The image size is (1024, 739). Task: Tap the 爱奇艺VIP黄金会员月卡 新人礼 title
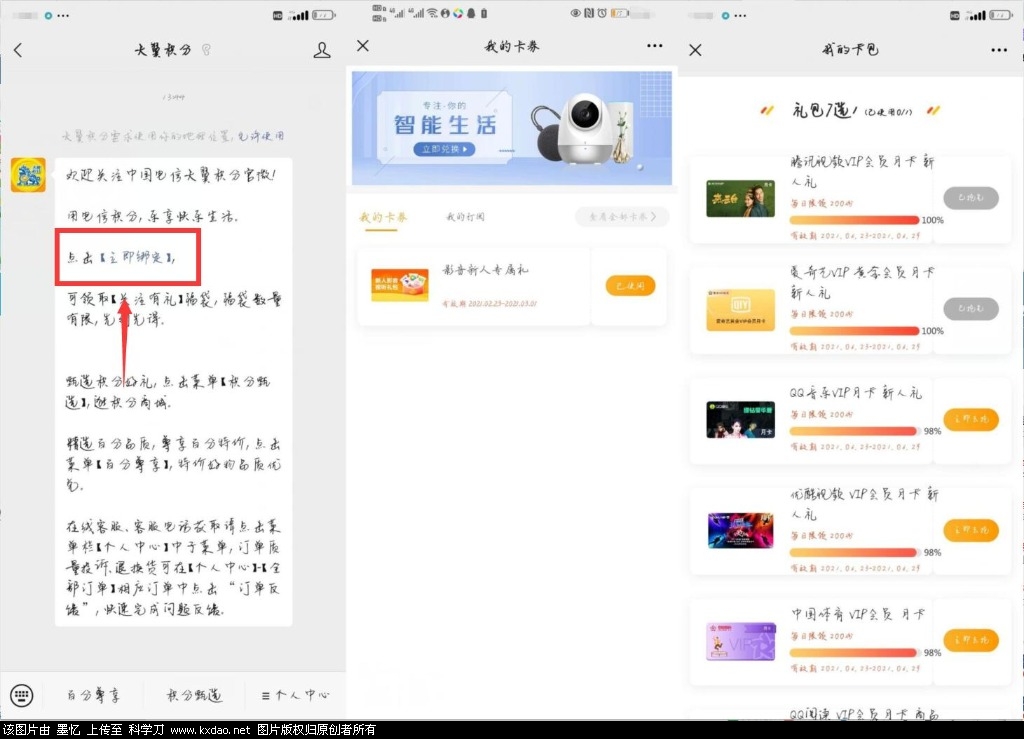[862, 283]
